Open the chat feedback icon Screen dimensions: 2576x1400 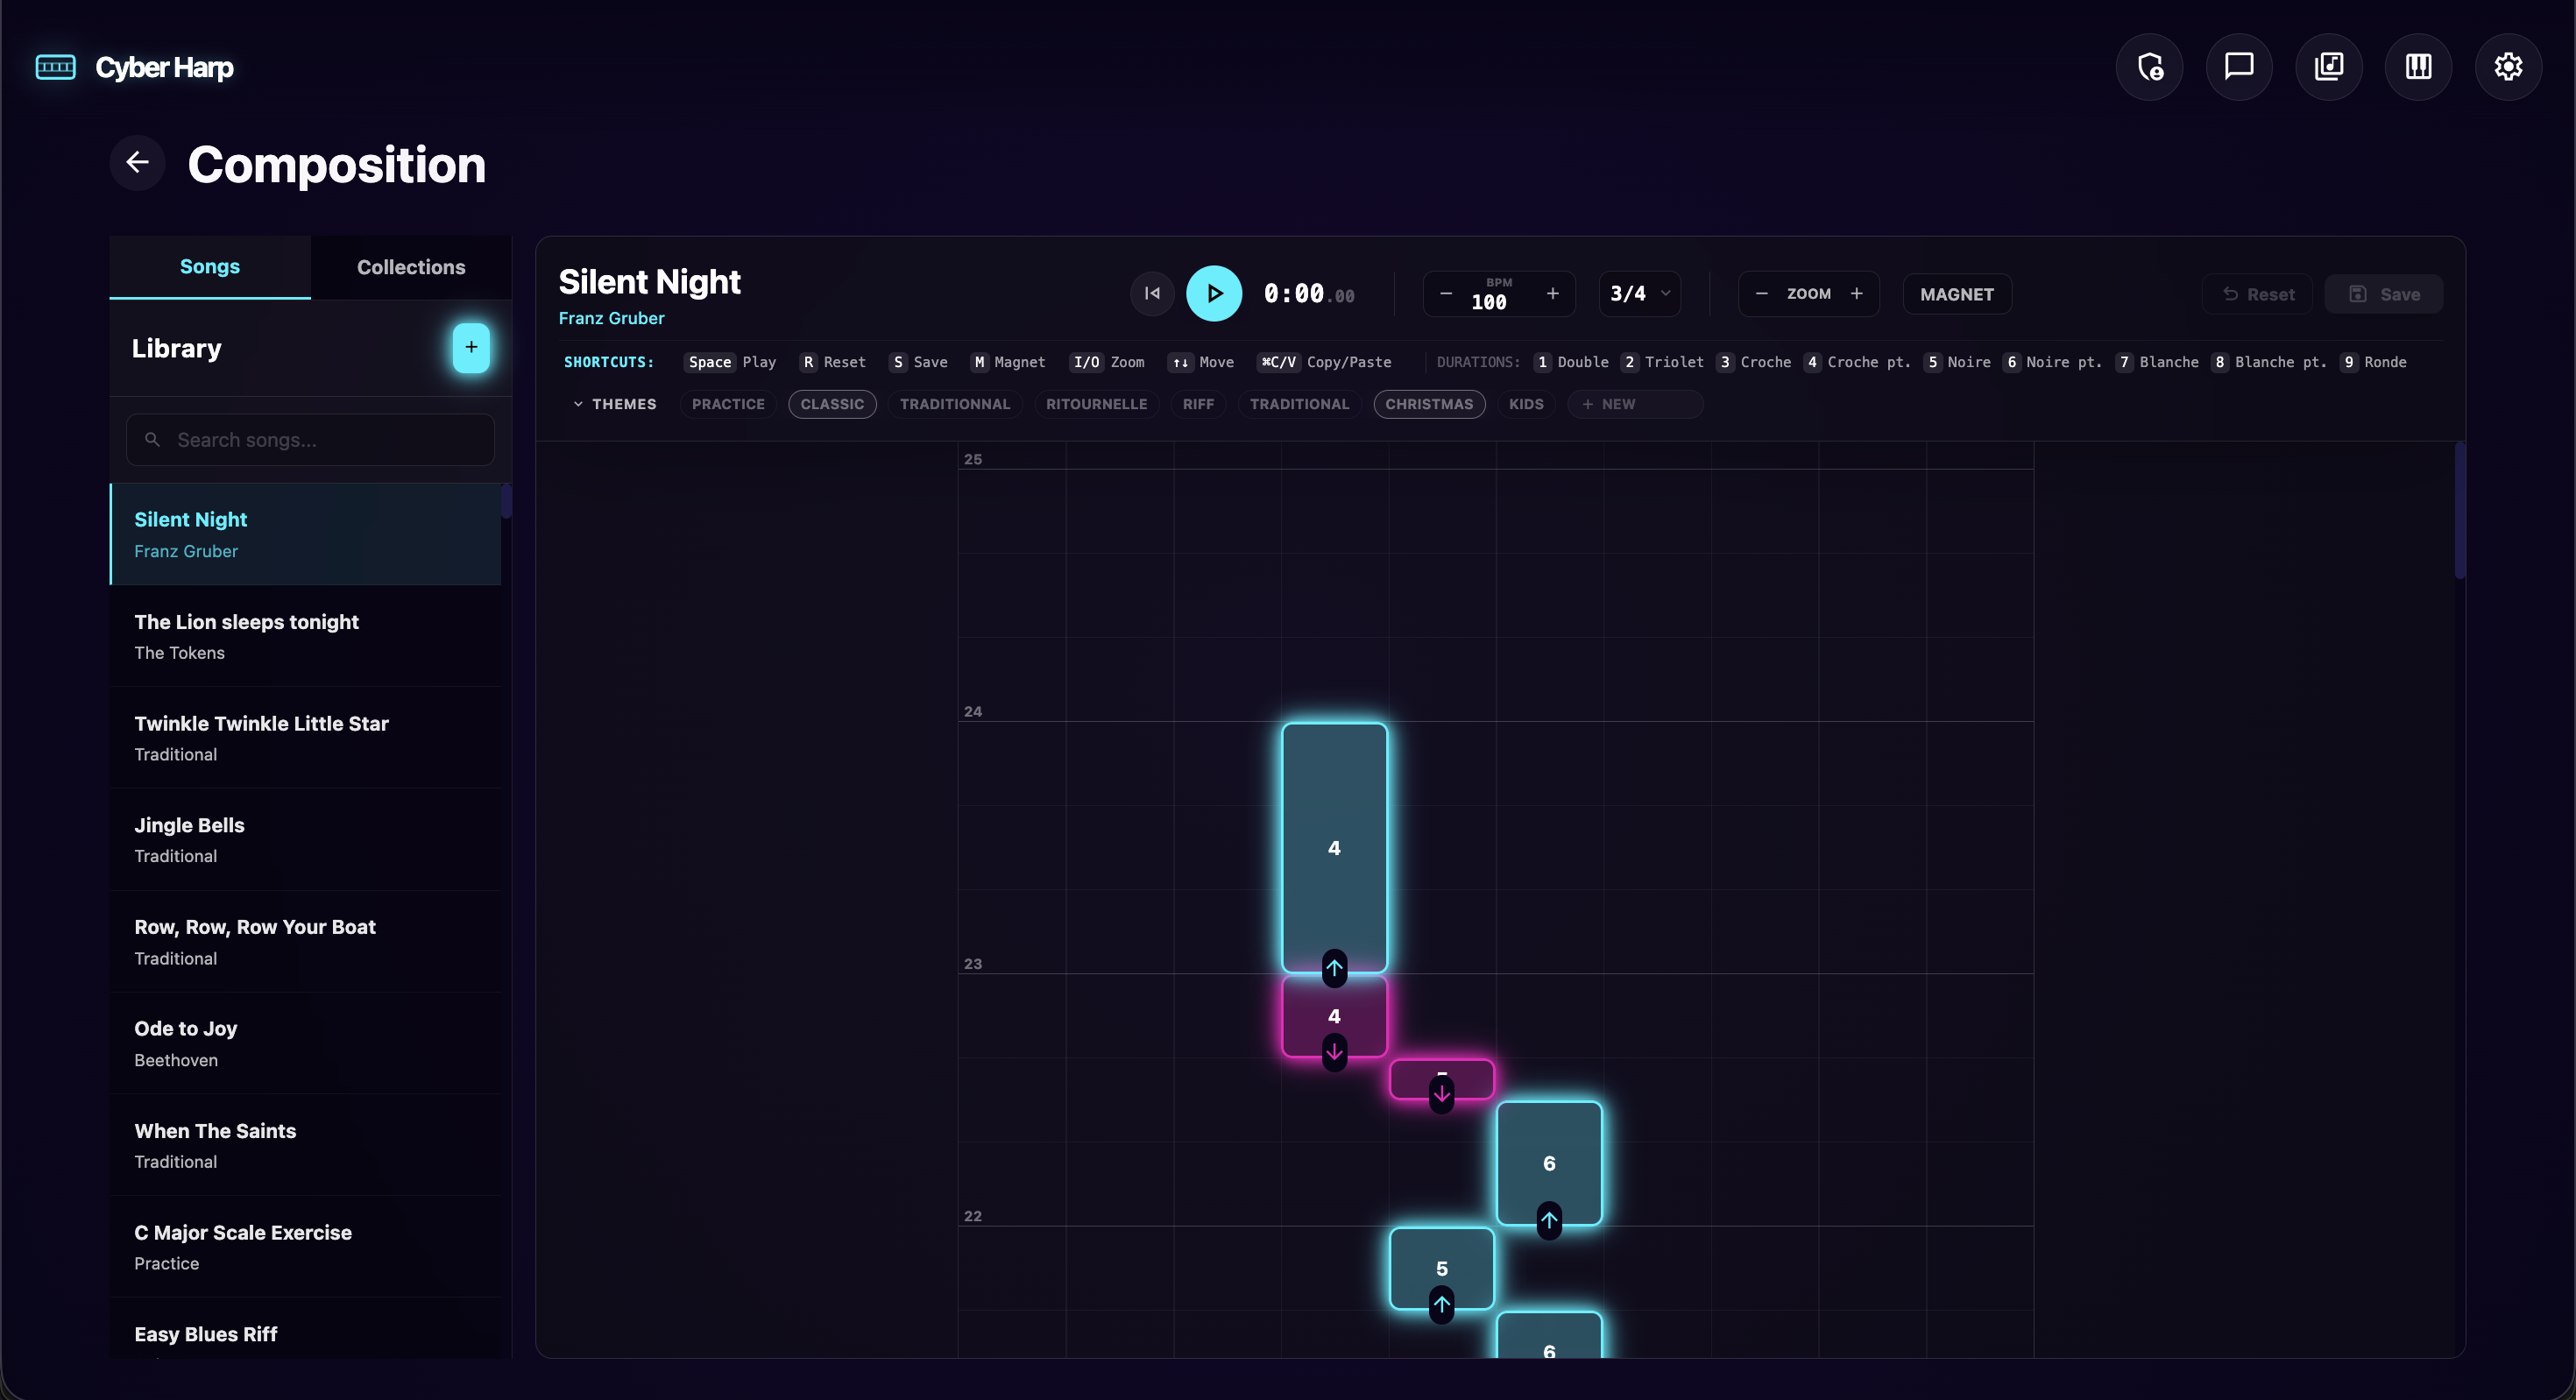(x=2238, y=67)
